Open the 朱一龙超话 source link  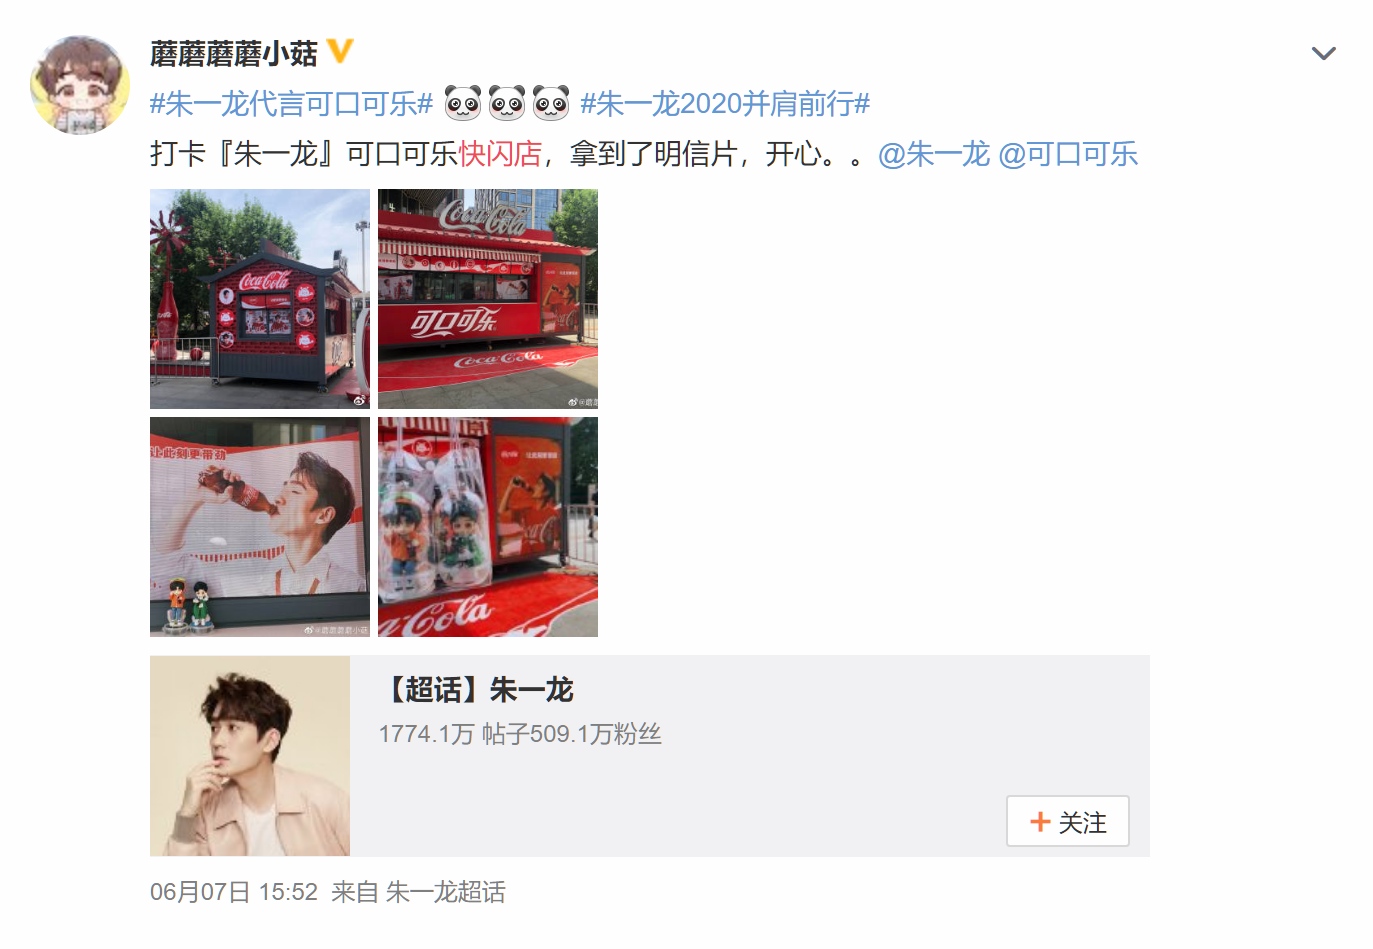tap(445, 892)
